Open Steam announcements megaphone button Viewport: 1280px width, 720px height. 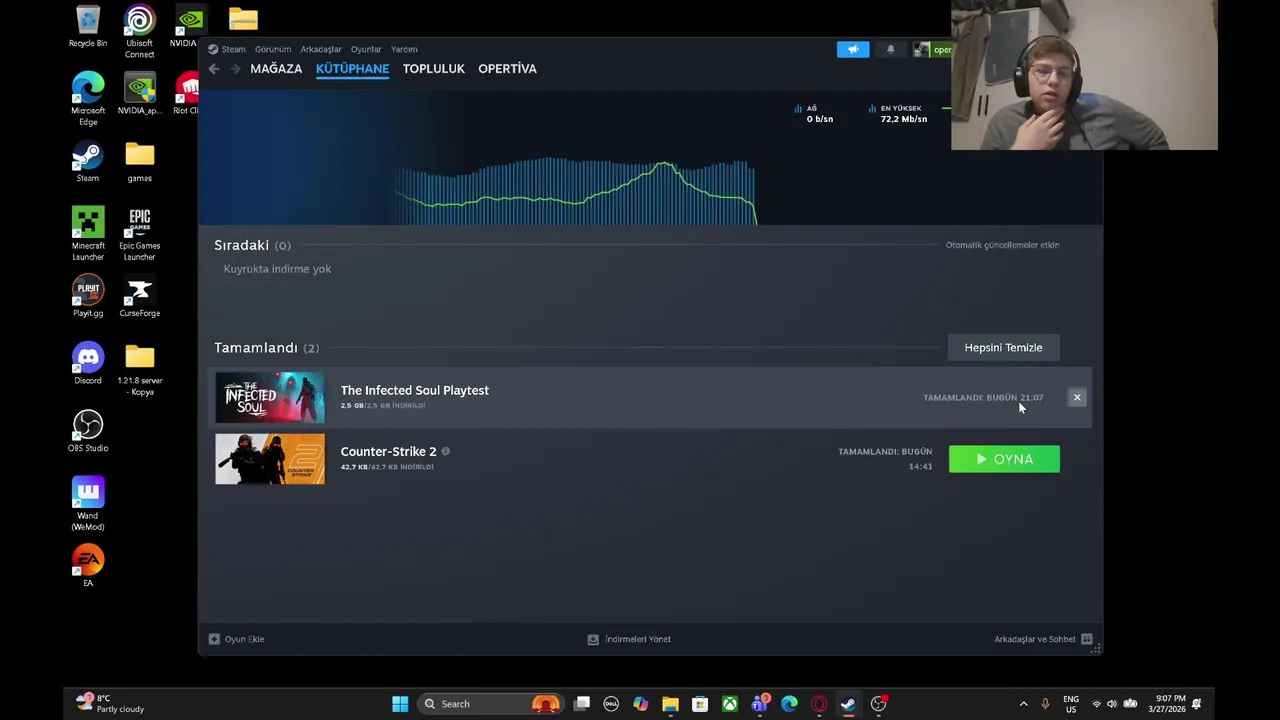(853, 50)
